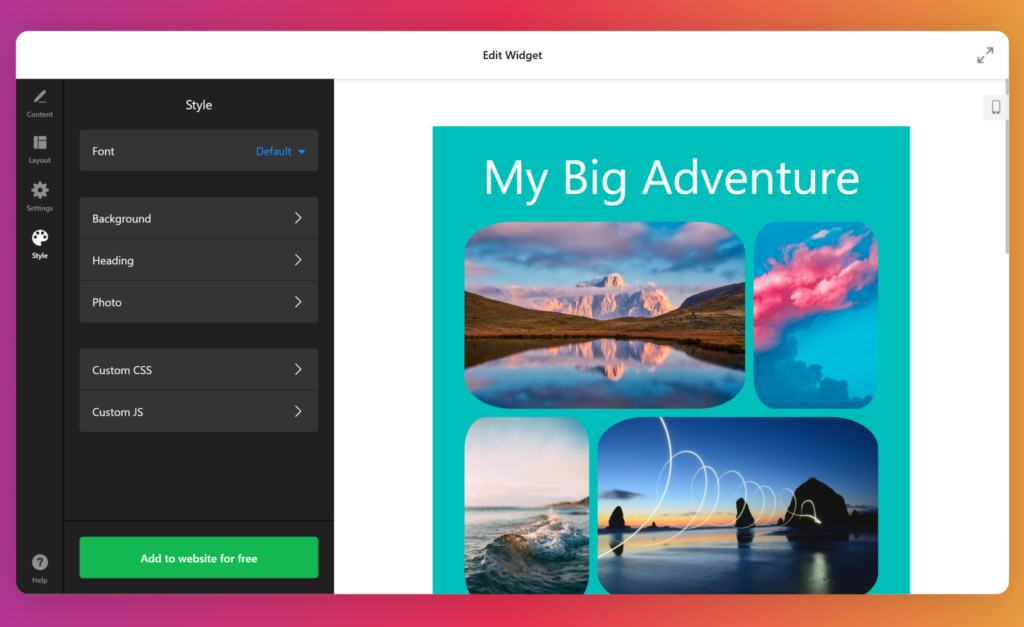Open the Custom JS editor
This screenshot has height=627, width=1024.
[x=198, y=411]
